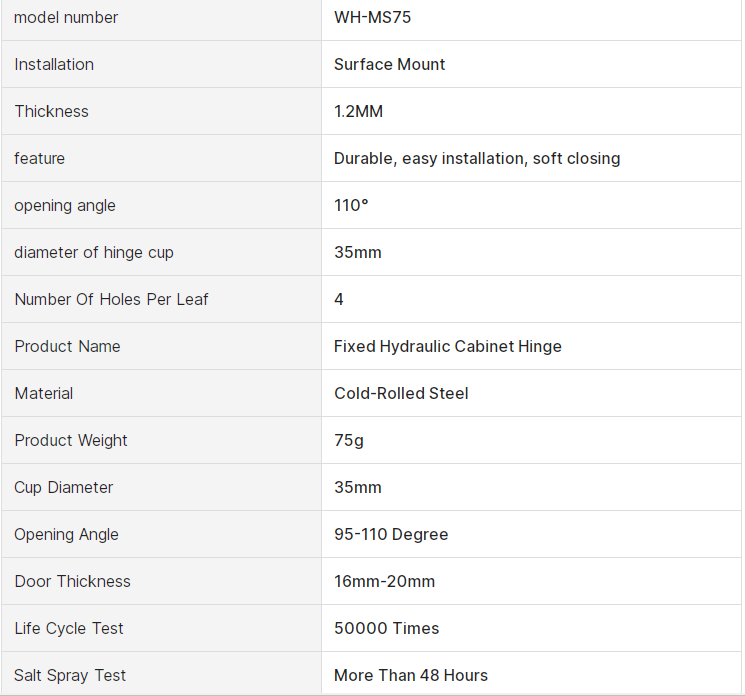Screen dimensions: 745x696
Task: Click 'Durable, easy installation, soft closing' text
Action: (477, 158)
